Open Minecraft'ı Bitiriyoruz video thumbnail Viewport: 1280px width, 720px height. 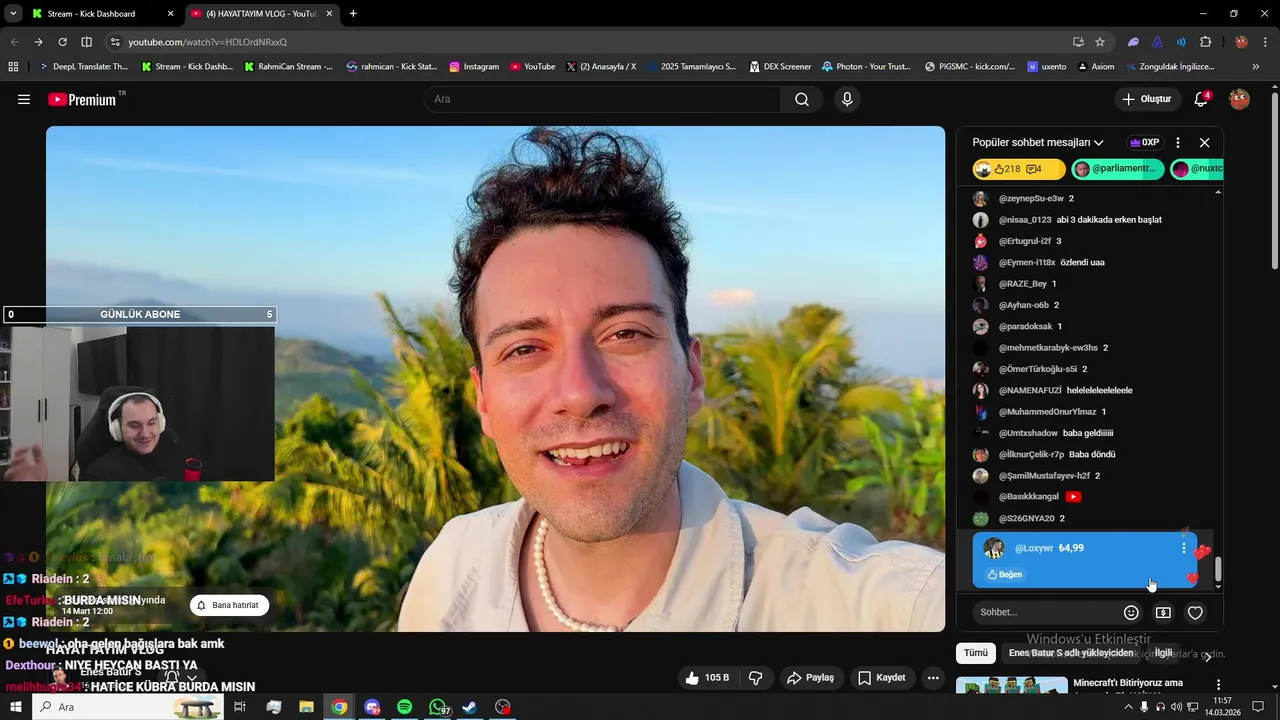[x=1012, y=686]
